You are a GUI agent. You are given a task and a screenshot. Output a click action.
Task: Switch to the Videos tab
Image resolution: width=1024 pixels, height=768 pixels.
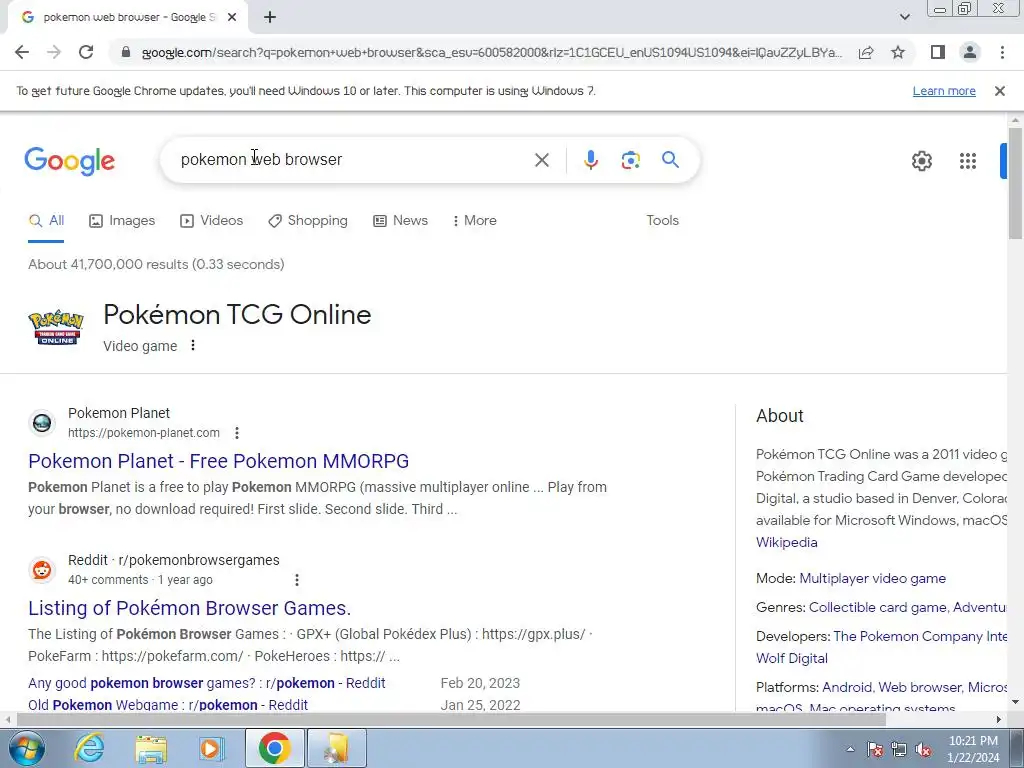(212, 221)
